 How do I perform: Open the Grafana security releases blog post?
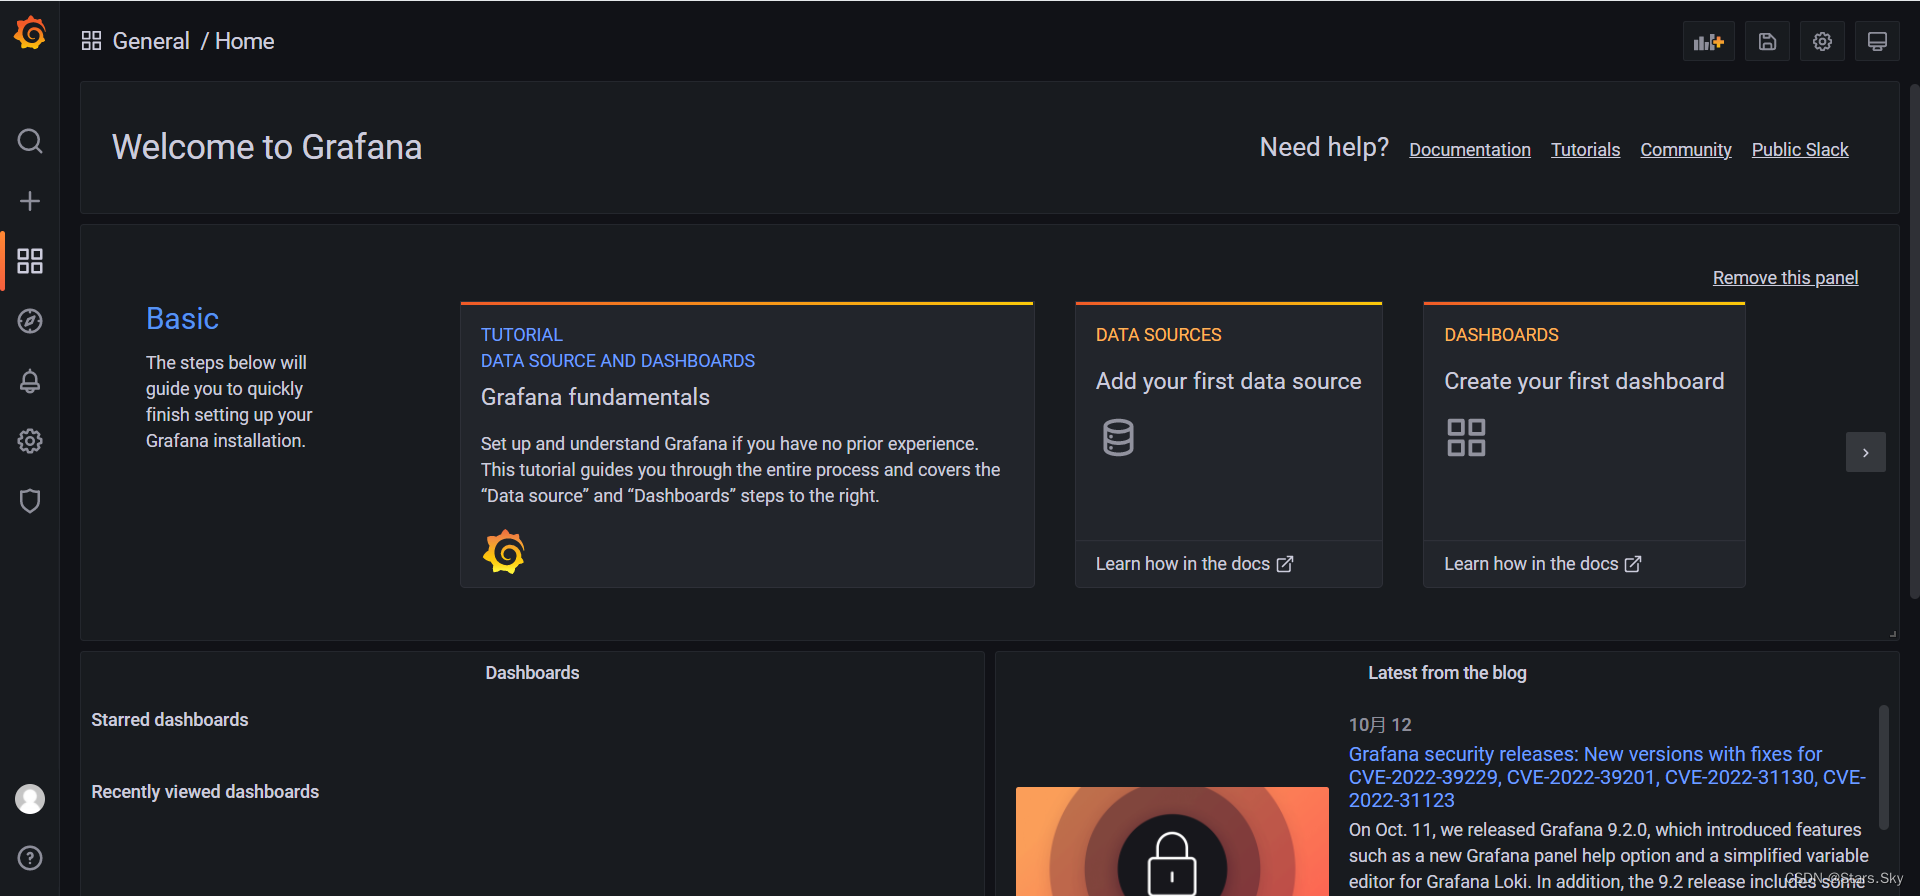click(1607, 777)
